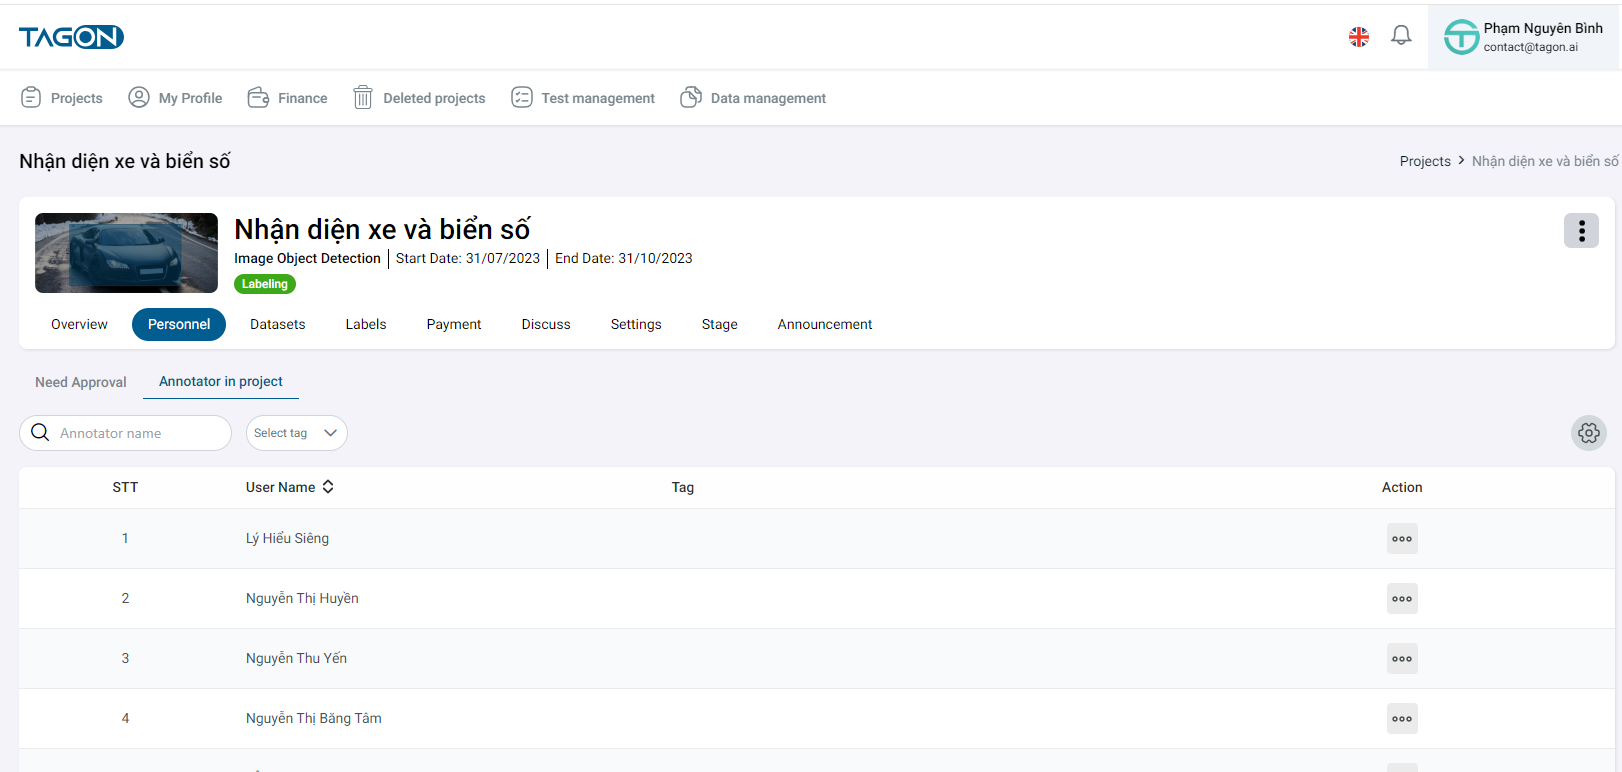Click the project car thumbnail image
1622x772 pixels.
point(126,253)
